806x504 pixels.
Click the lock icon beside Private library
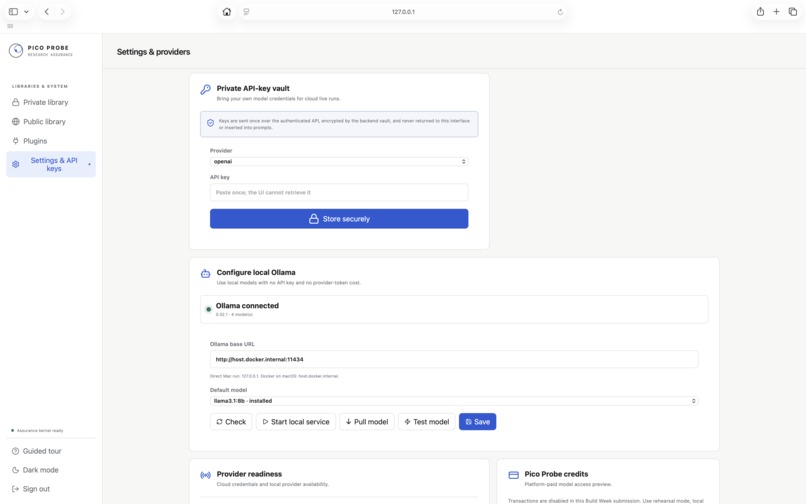pos(15,102)
